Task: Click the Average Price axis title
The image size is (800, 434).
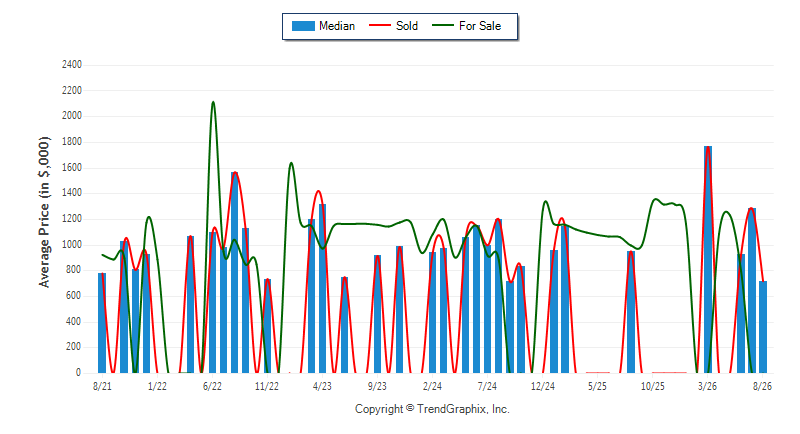Action: point(45,212)
